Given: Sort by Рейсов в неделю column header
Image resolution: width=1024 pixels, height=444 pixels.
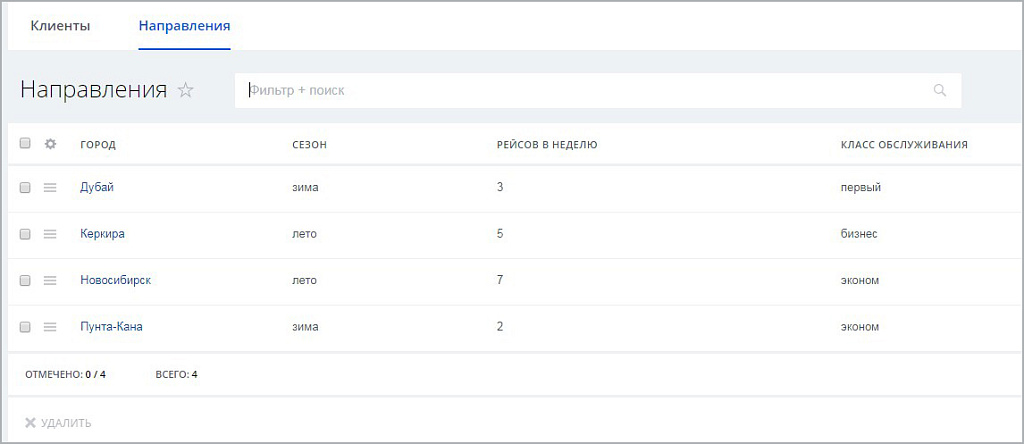Looking at the screenshot, I should 546,145.
